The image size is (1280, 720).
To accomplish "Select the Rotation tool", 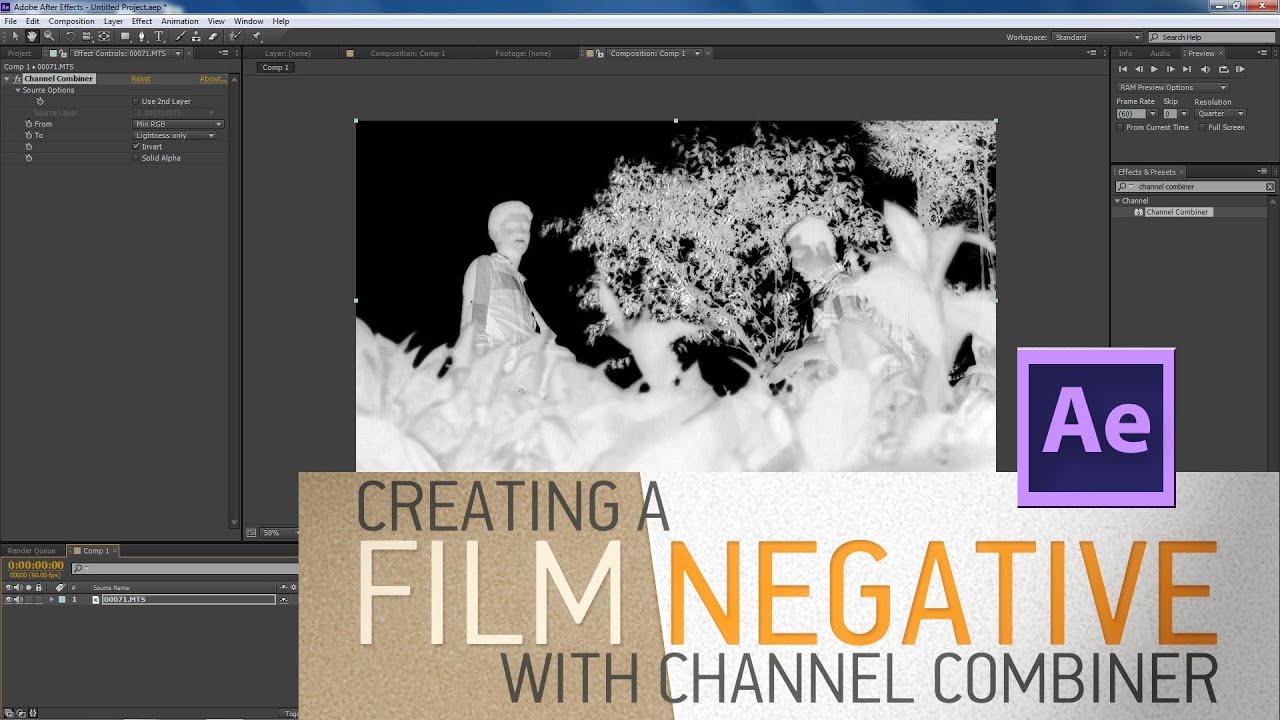I will point(70,36).
